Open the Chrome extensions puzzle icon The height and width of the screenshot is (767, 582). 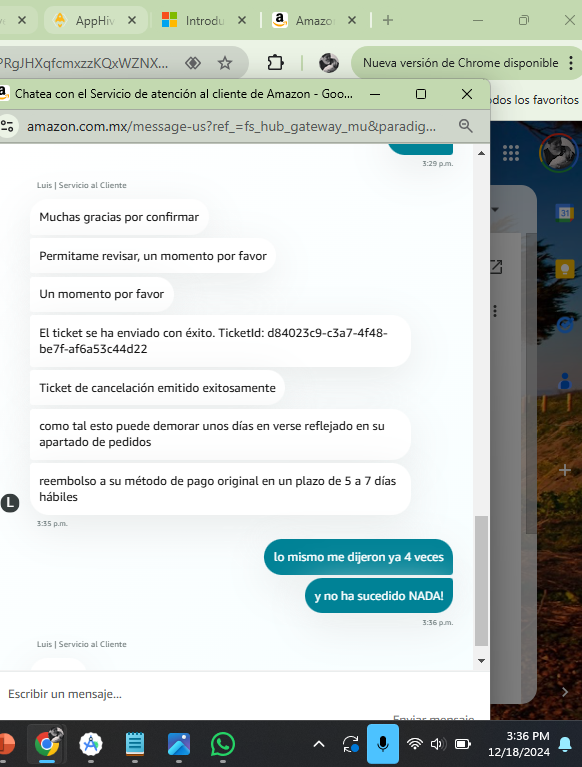click(x=275, y=63)
